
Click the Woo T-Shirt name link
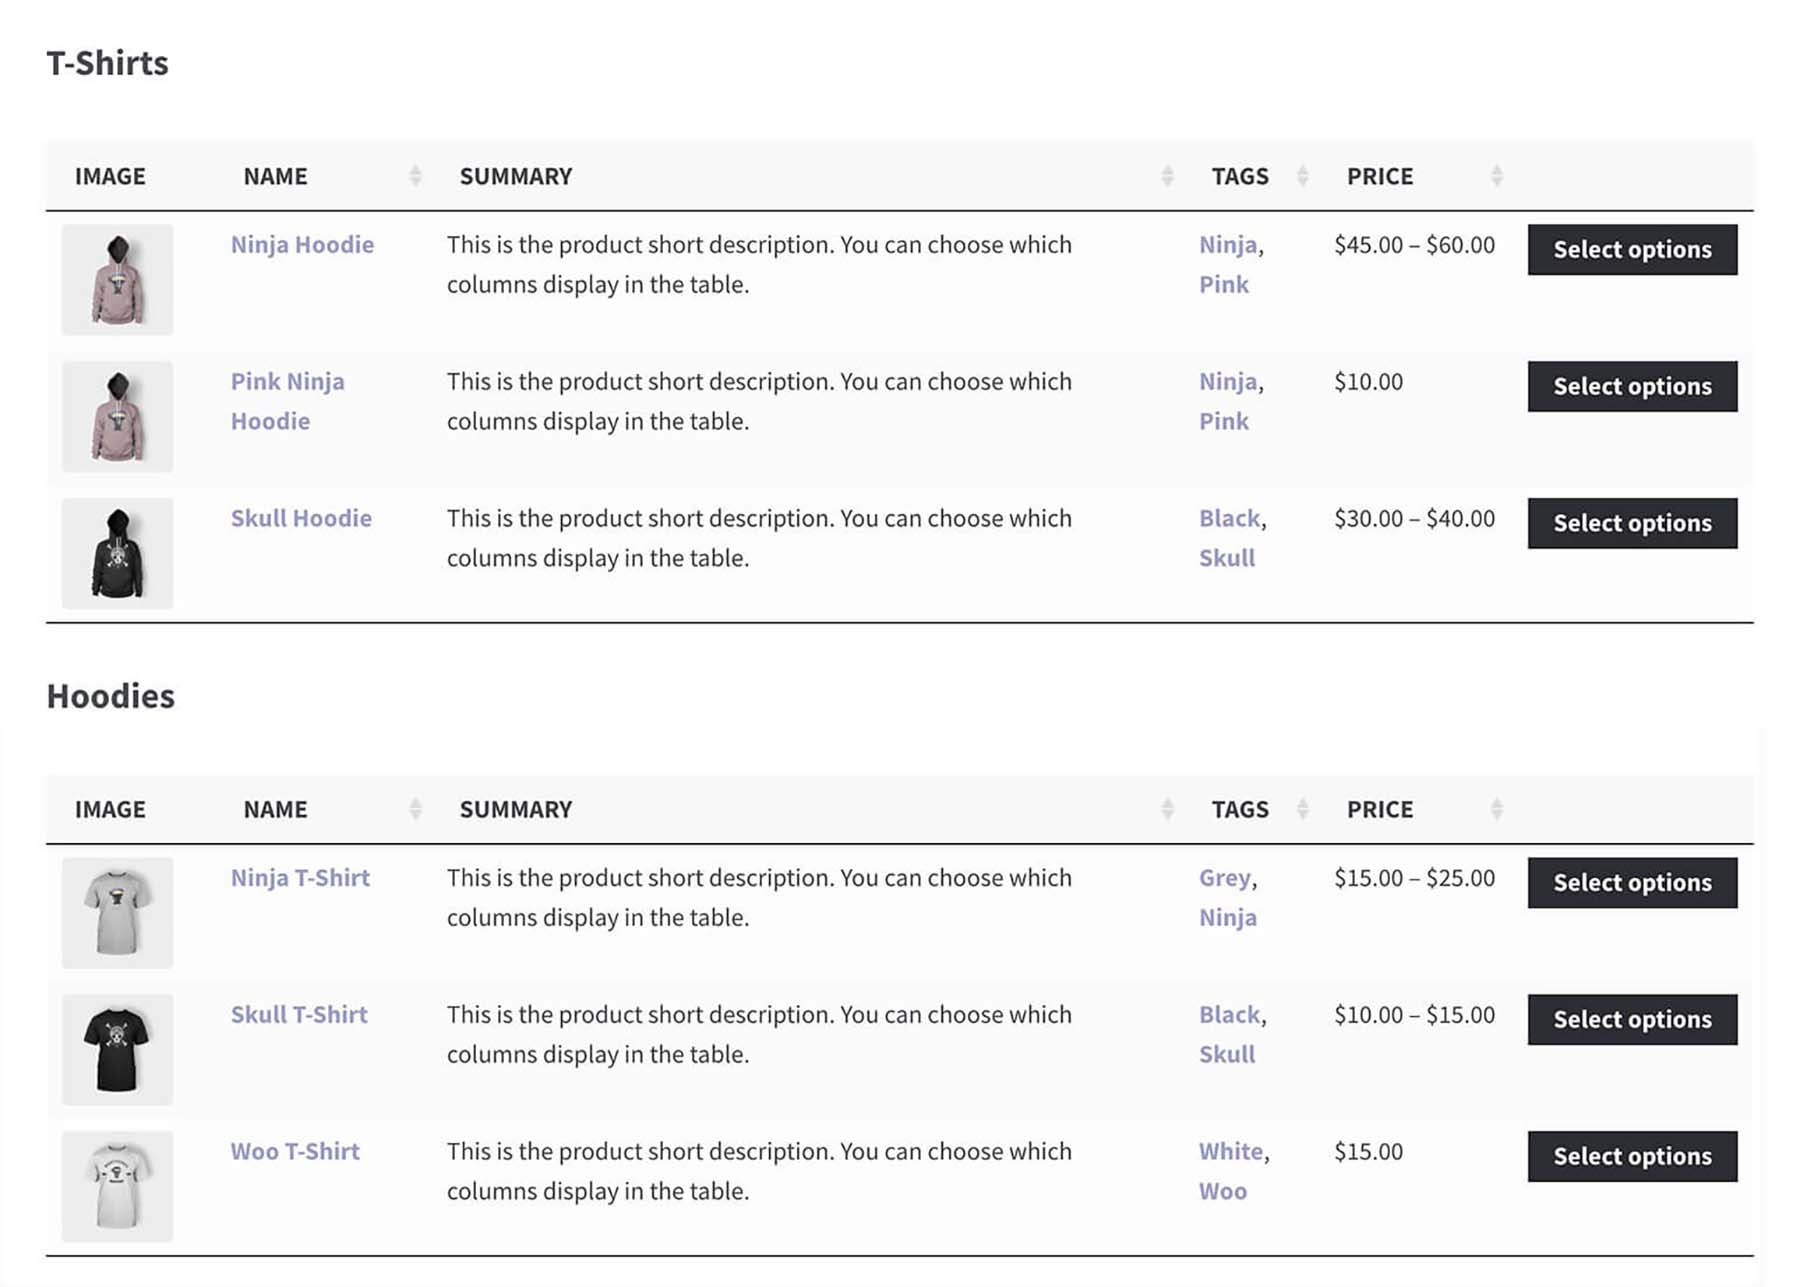[295, 1151]
